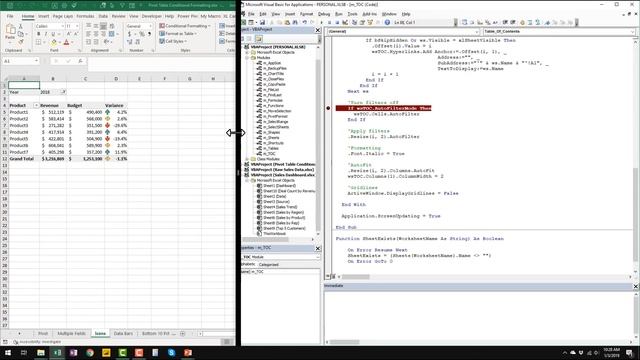The image size is (640, 360).
Task: Switch to Categorized tab in Properties
Action: 269,264
